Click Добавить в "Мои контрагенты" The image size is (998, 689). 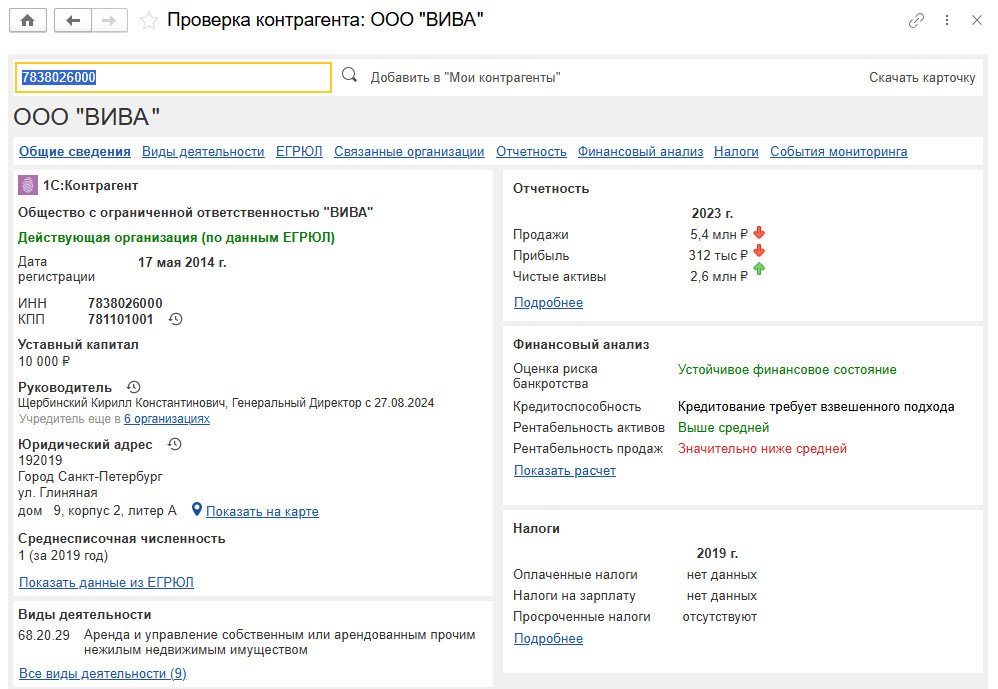tap(465, 77)
